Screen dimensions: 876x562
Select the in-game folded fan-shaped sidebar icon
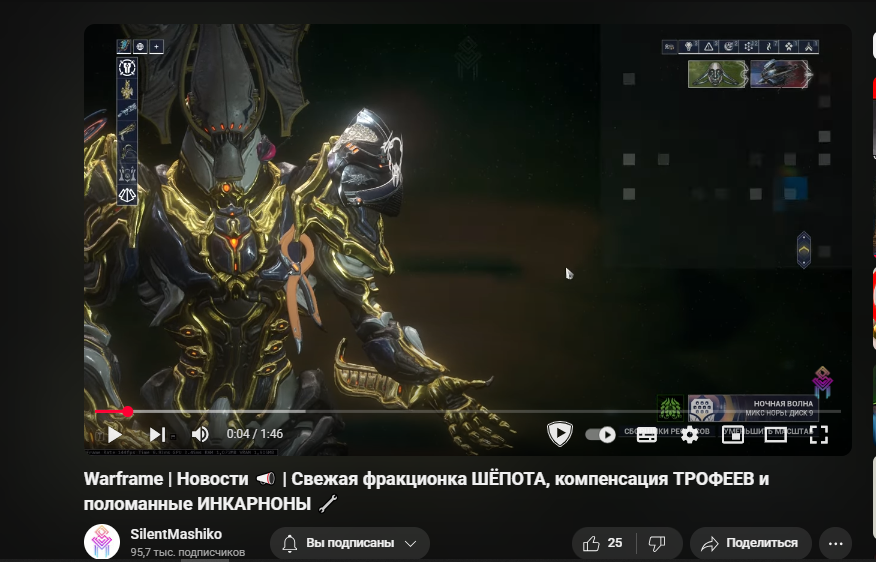pyautogui.click(x=127, y=195)
